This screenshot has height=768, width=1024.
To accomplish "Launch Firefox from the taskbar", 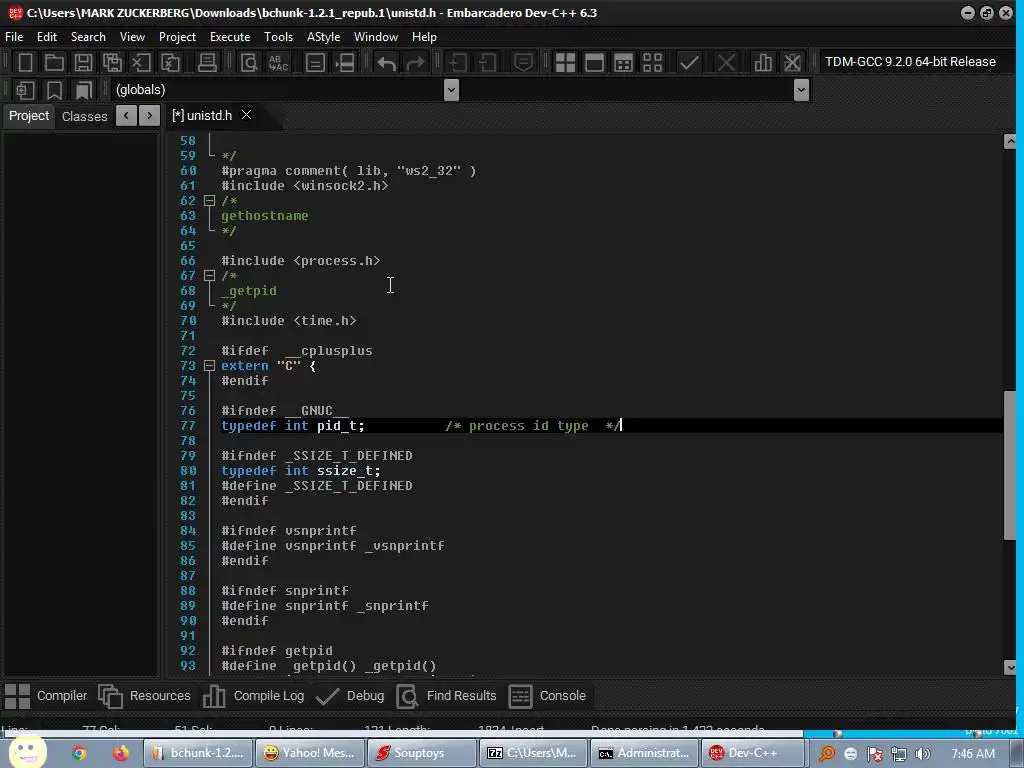I will point(121,753).
